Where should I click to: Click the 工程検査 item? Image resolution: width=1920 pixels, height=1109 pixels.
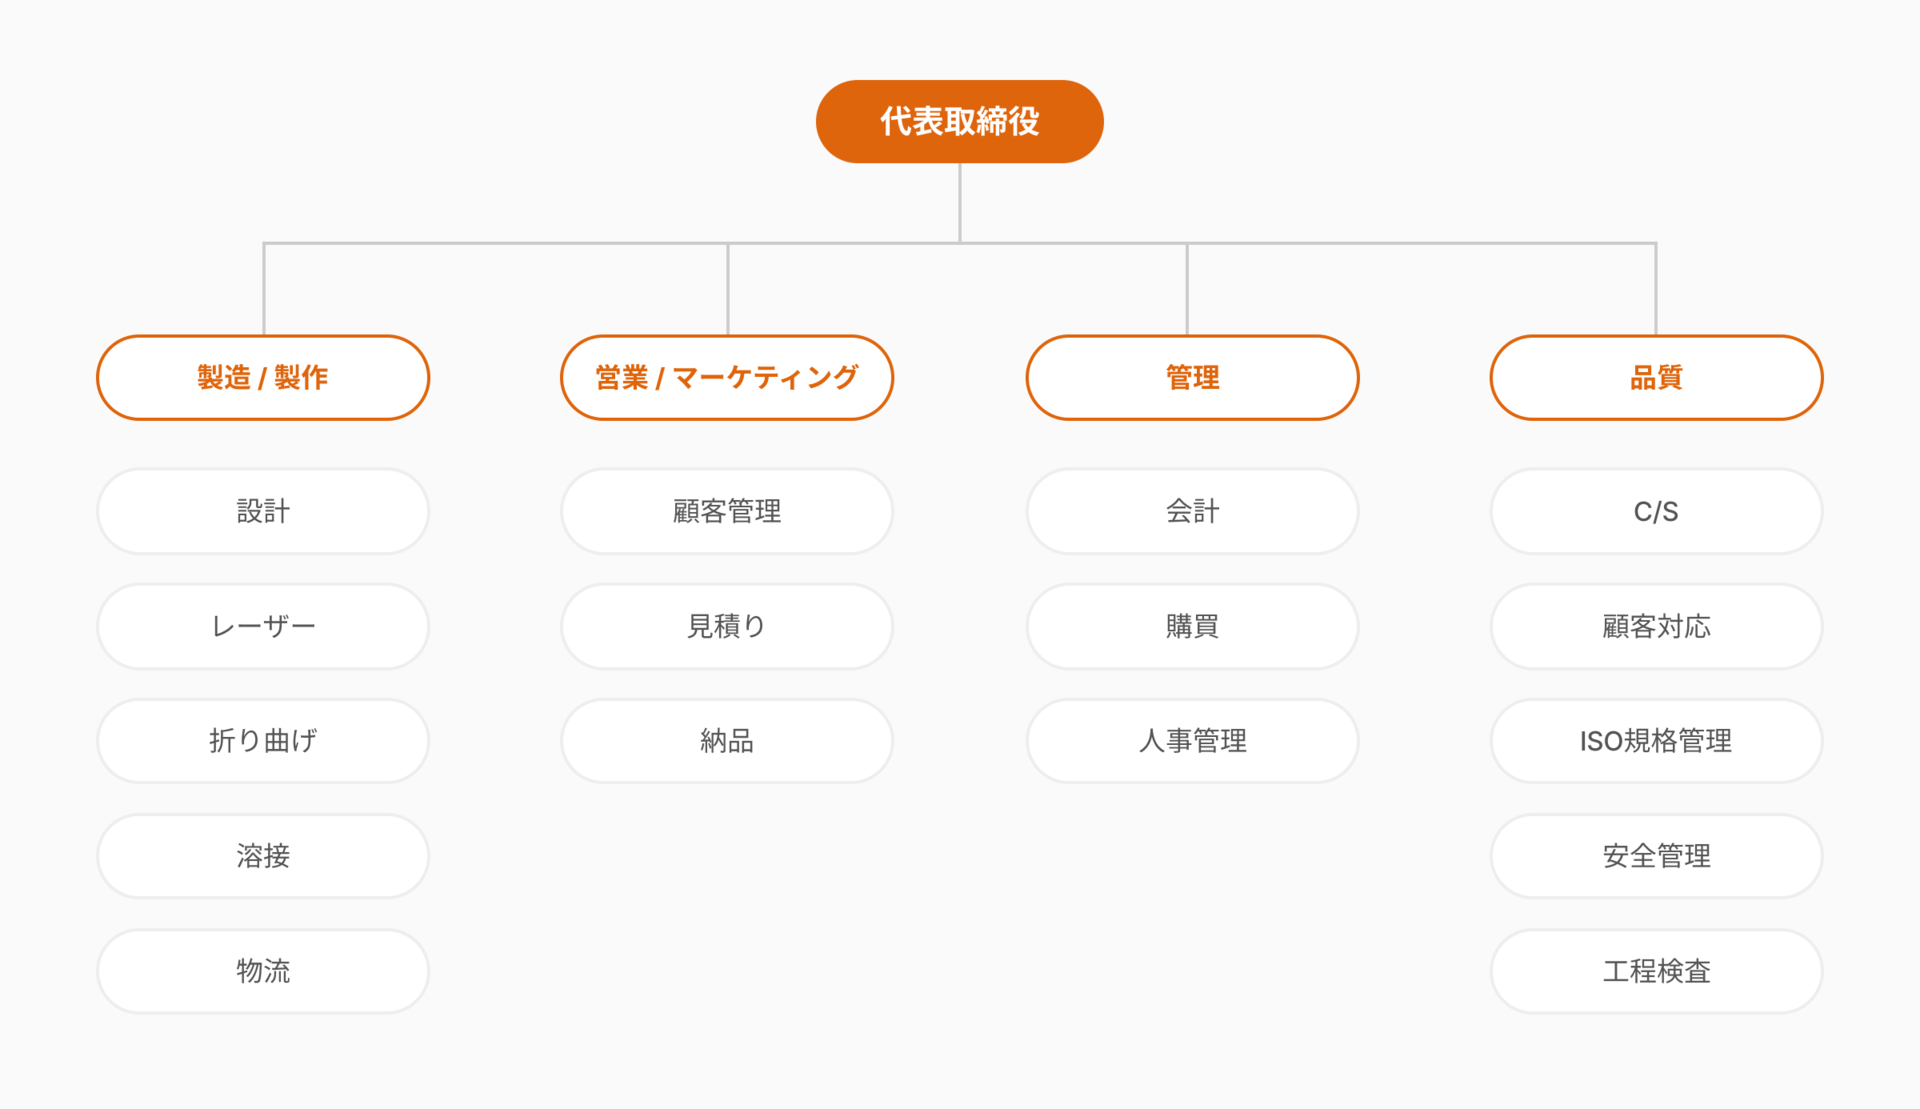coord(1656,971)
